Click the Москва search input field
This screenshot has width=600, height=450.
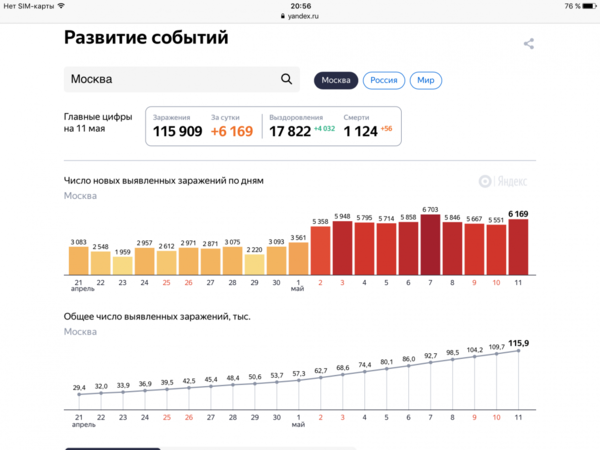170,80
